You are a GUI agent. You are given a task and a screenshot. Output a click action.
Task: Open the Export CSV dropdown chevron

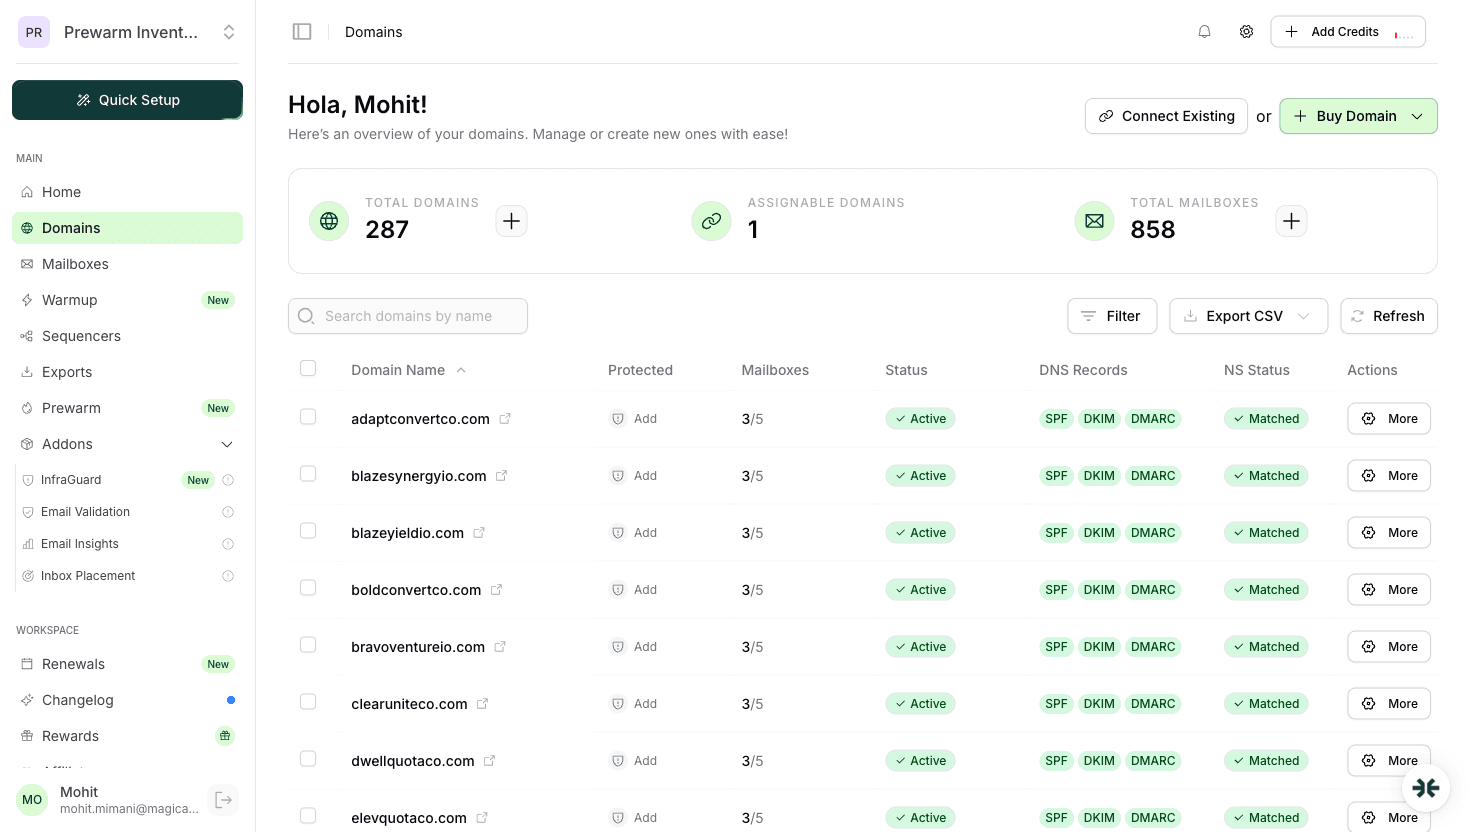click(1304, 316)
